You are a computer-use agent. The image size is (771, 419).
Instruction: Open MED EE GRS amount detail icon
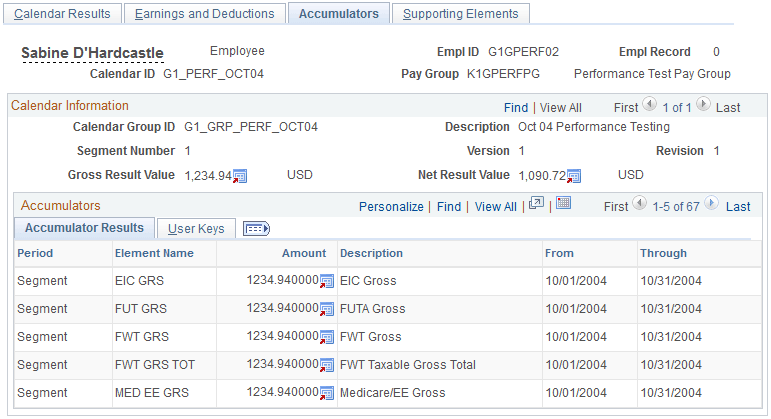click(327, 393)
